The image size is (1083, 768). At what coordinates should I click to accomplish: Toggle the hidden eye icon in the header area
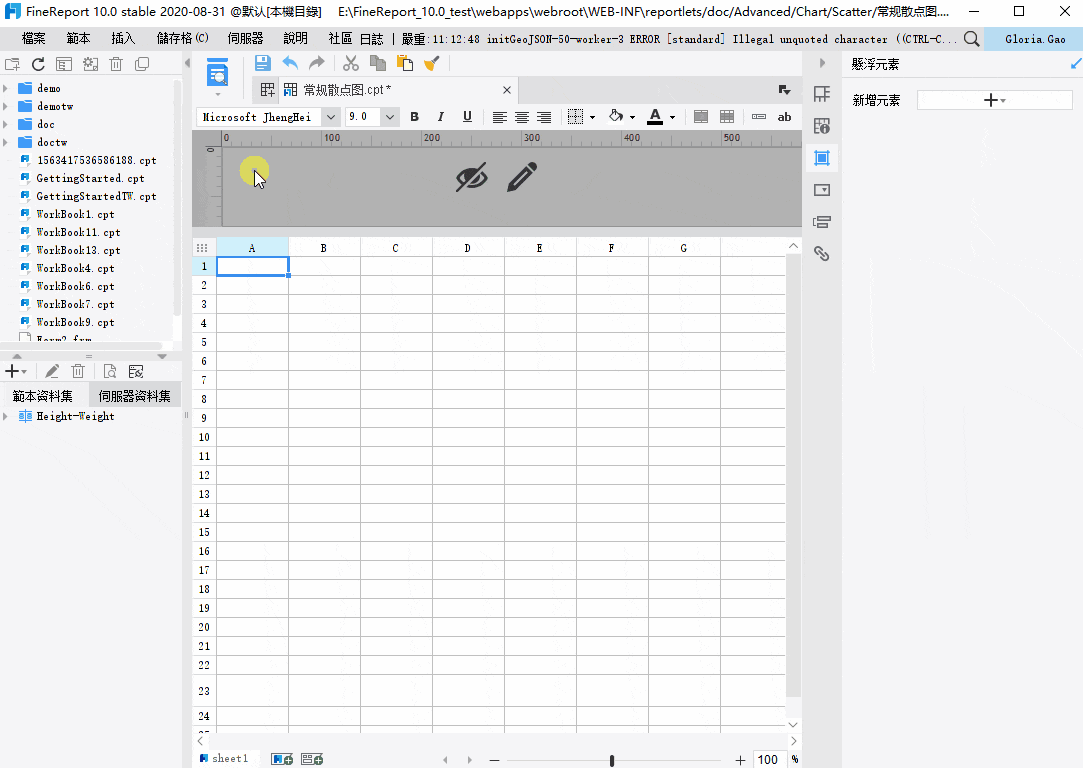pyautogui.click(x=472, y=177)
